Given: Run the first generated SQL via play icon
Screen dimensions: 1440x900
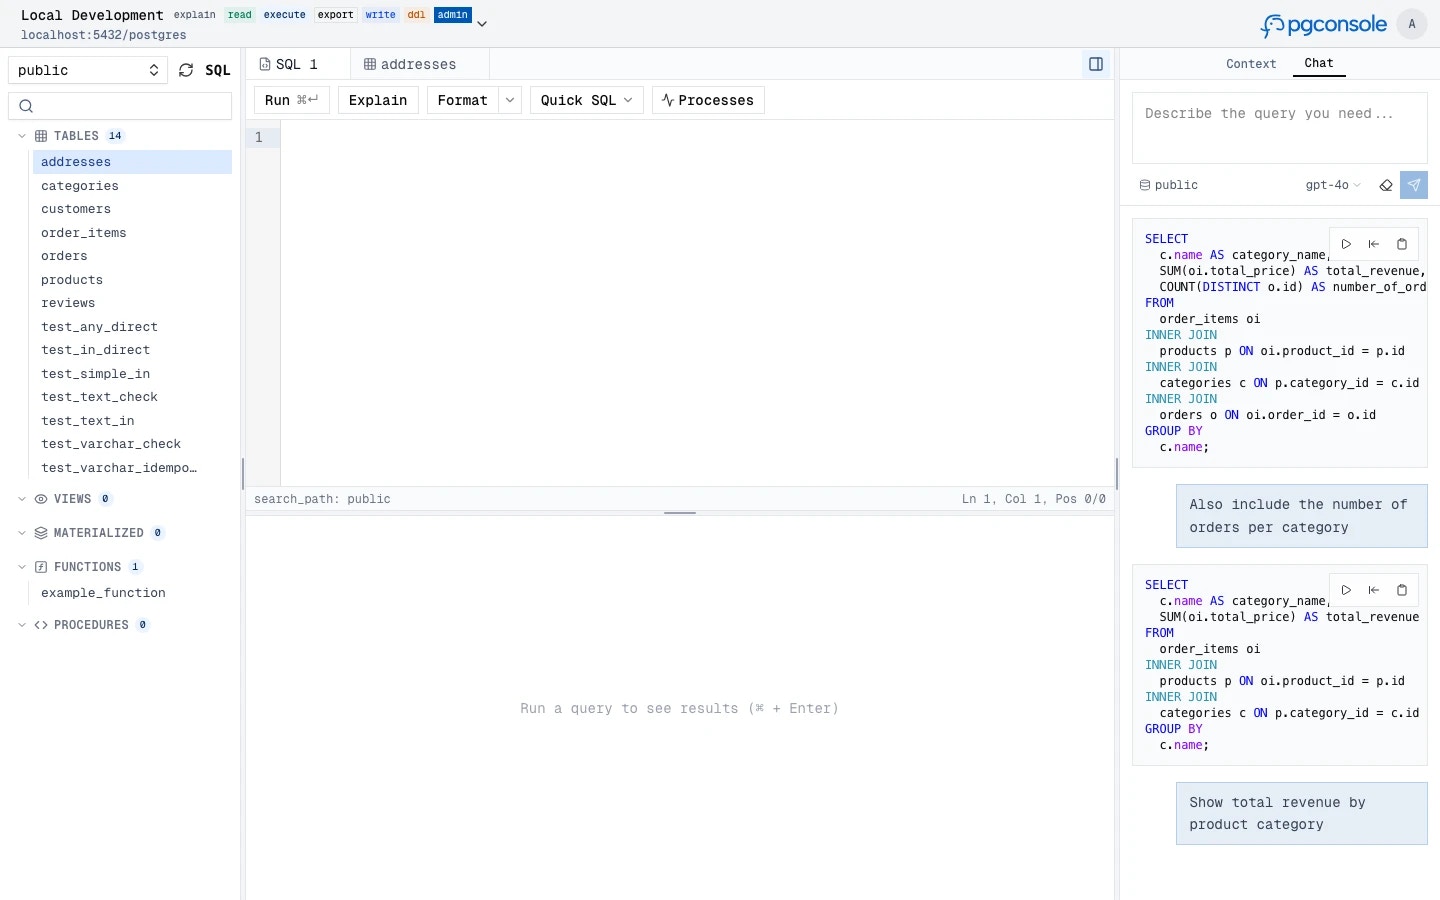Looking at the screenshot, I should click(1346, 244).
